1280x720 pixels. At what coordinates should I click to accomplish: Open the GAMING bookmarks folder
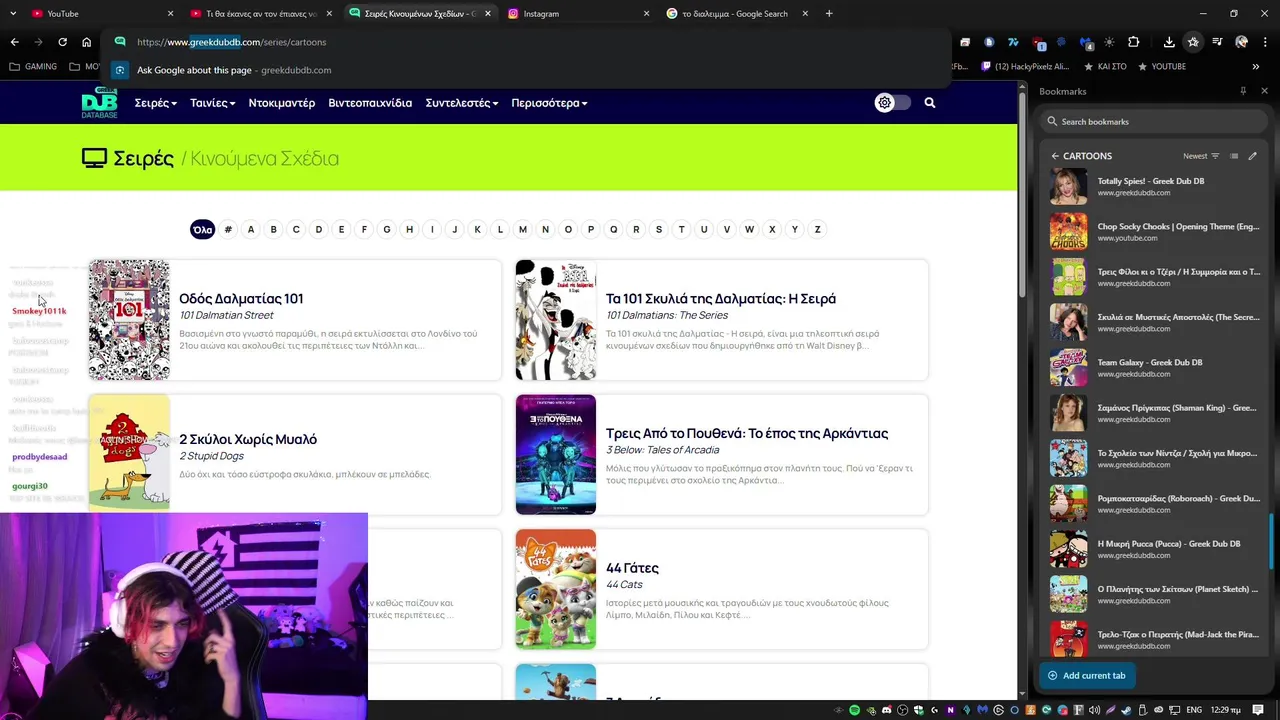(33, 67)
